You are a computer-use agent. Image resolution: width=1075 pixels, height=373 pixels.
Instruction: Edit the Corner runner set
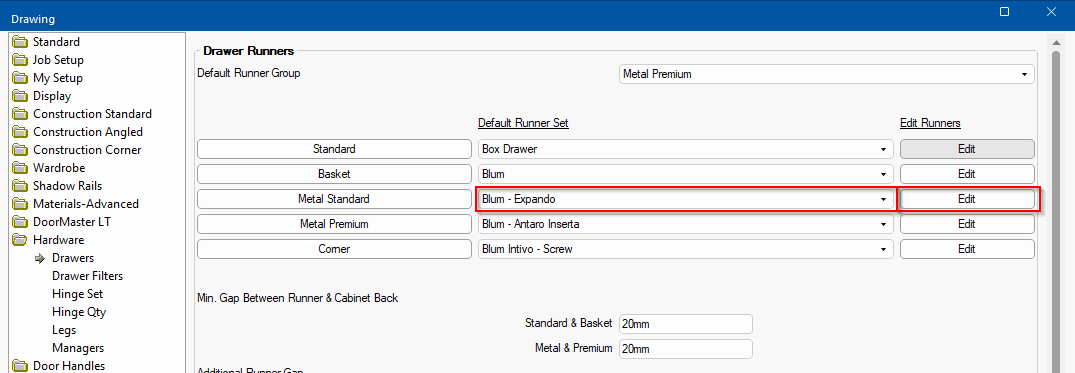[x=967, y=249]
